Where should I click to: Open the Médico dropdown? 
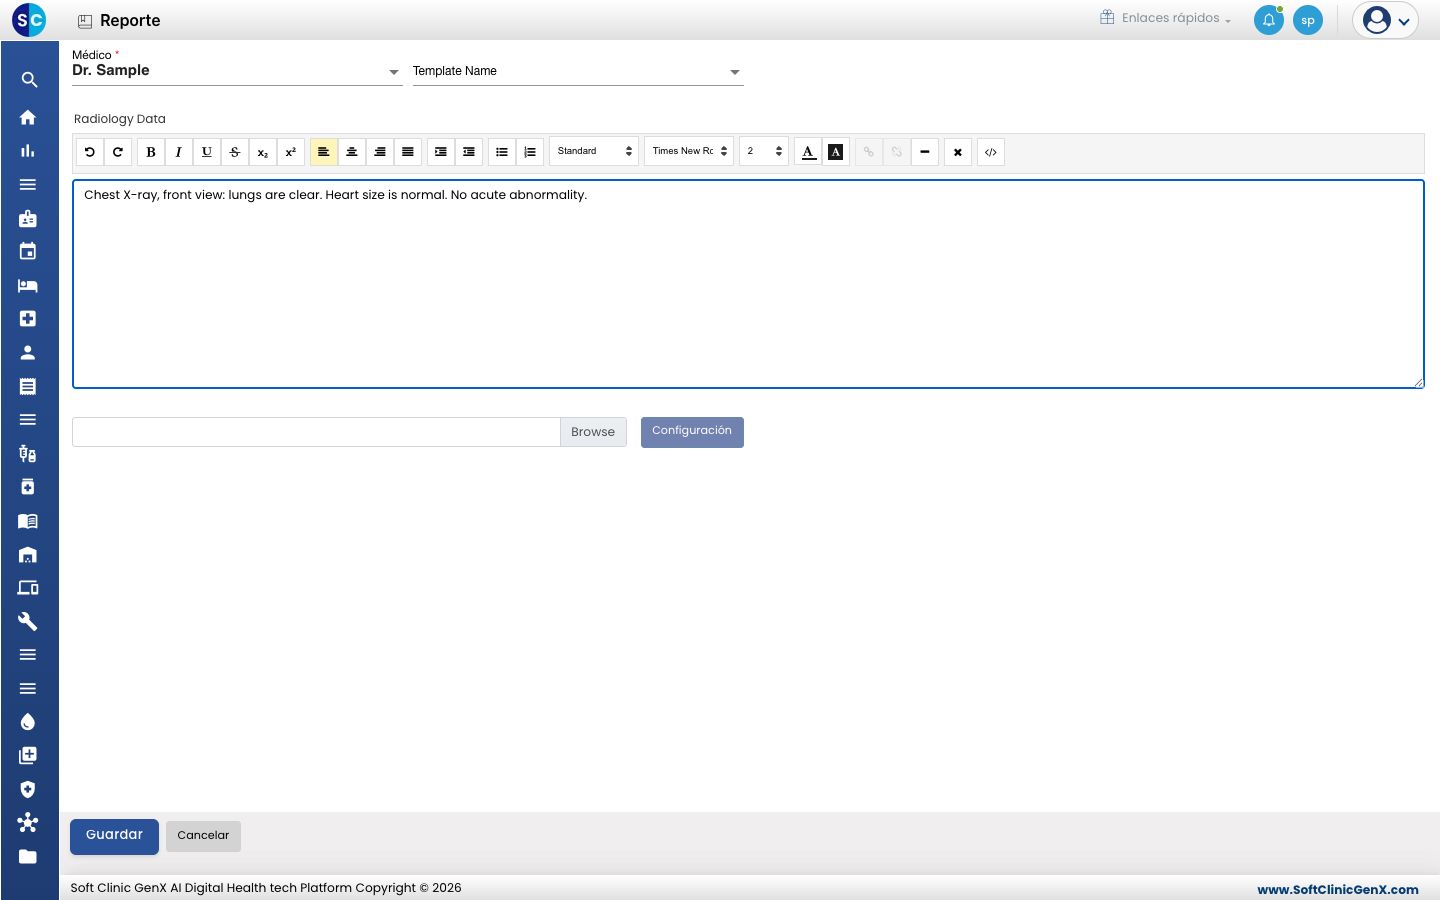point(237,71)
